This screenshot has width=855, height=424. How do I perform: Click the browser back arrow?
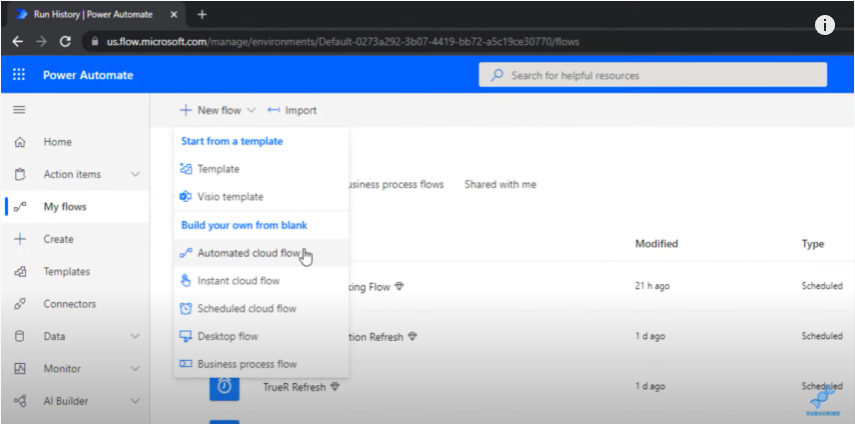coord(17,41)
